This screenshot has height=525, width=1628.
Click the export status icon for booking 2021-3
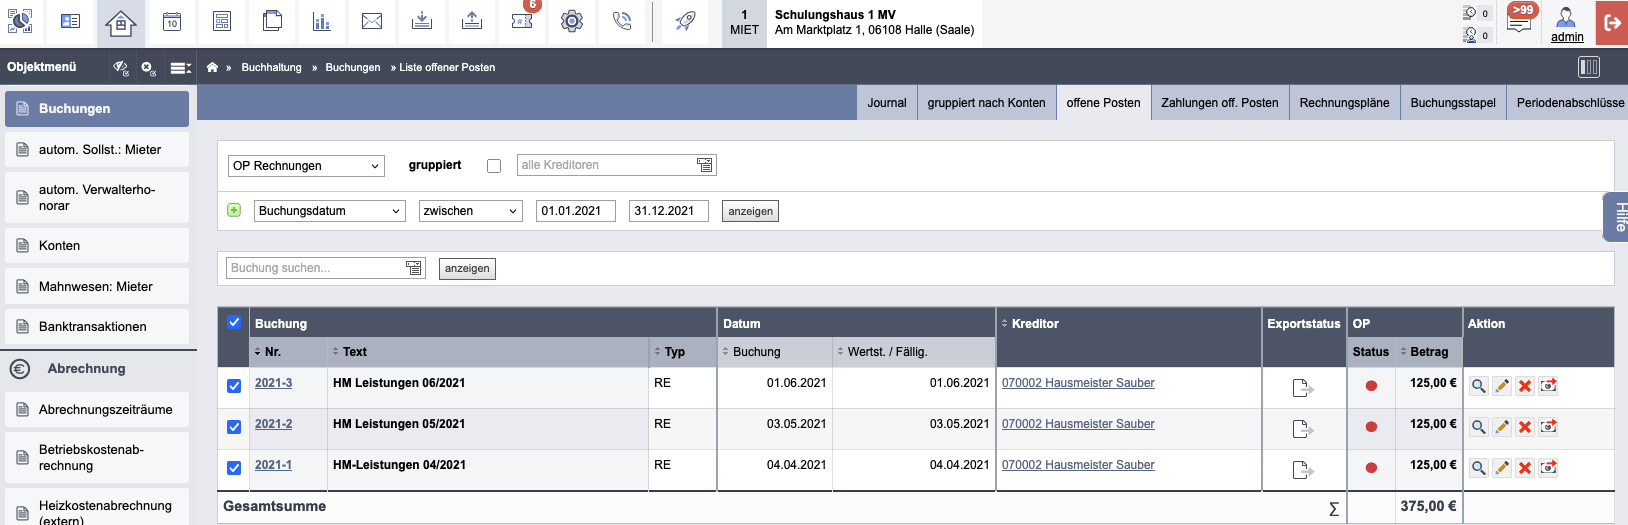(1302, 387)
